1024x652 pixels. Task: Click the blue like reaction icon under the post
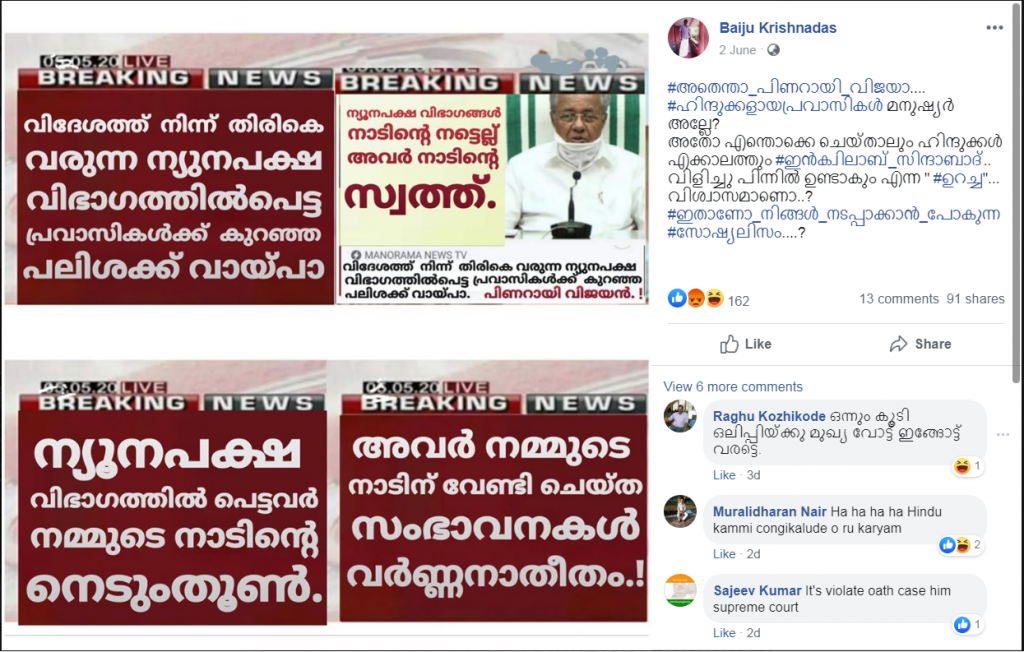tap(677, 299)
